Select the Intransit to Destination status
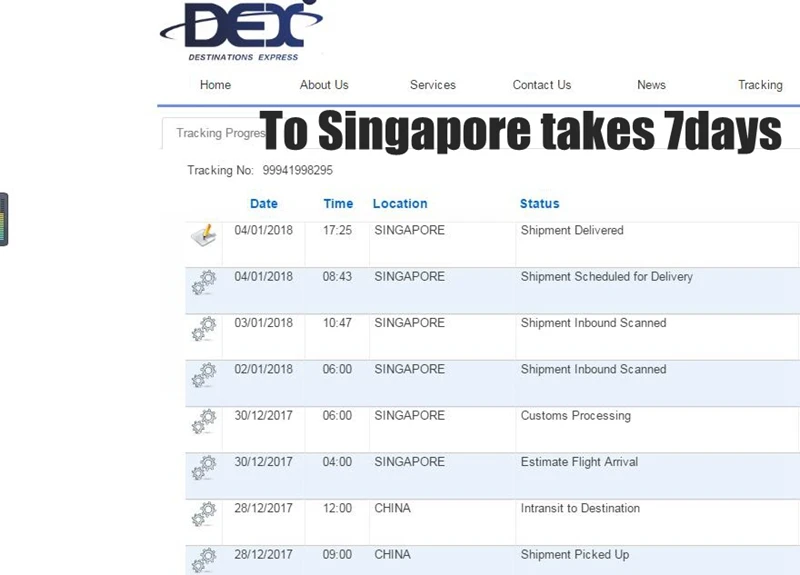 coord(580,508)
